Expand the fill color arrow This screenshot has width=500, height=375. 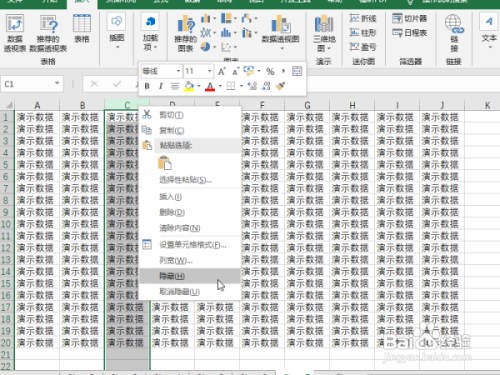pos(199,86)
